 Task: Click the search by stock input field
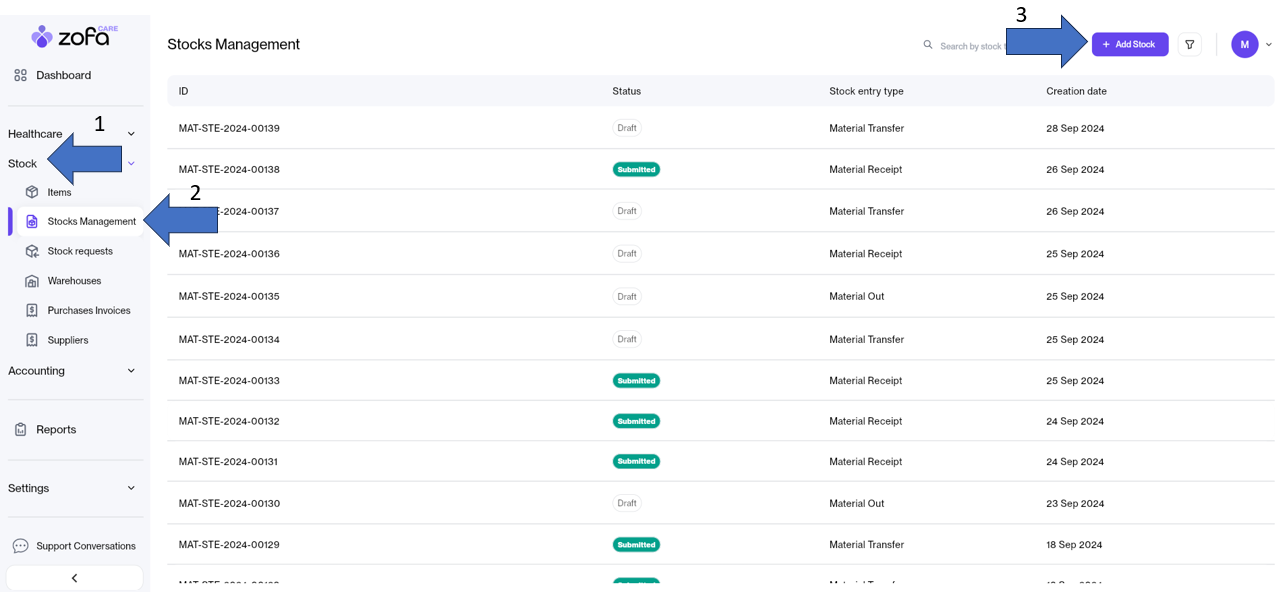point(970,46)
